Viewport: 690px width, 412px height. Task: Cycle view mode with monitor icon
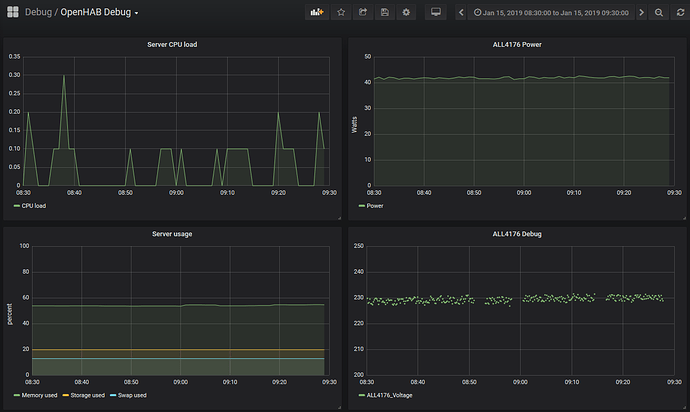(436, 12)
